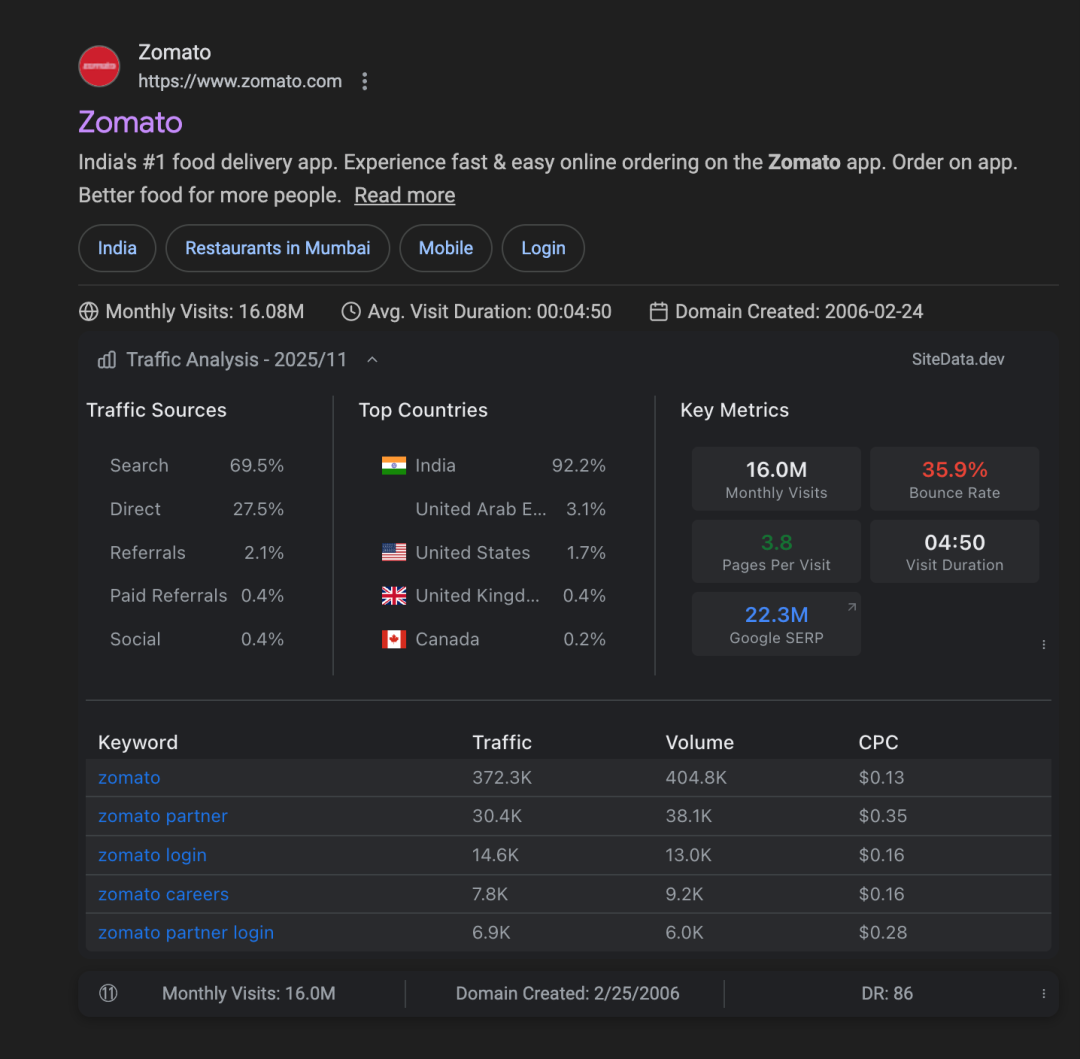Viewport: 1080px width, 1059px height.
Task: Click the Domain Created: 2006-02-24 text
Action: click(799, 311)
